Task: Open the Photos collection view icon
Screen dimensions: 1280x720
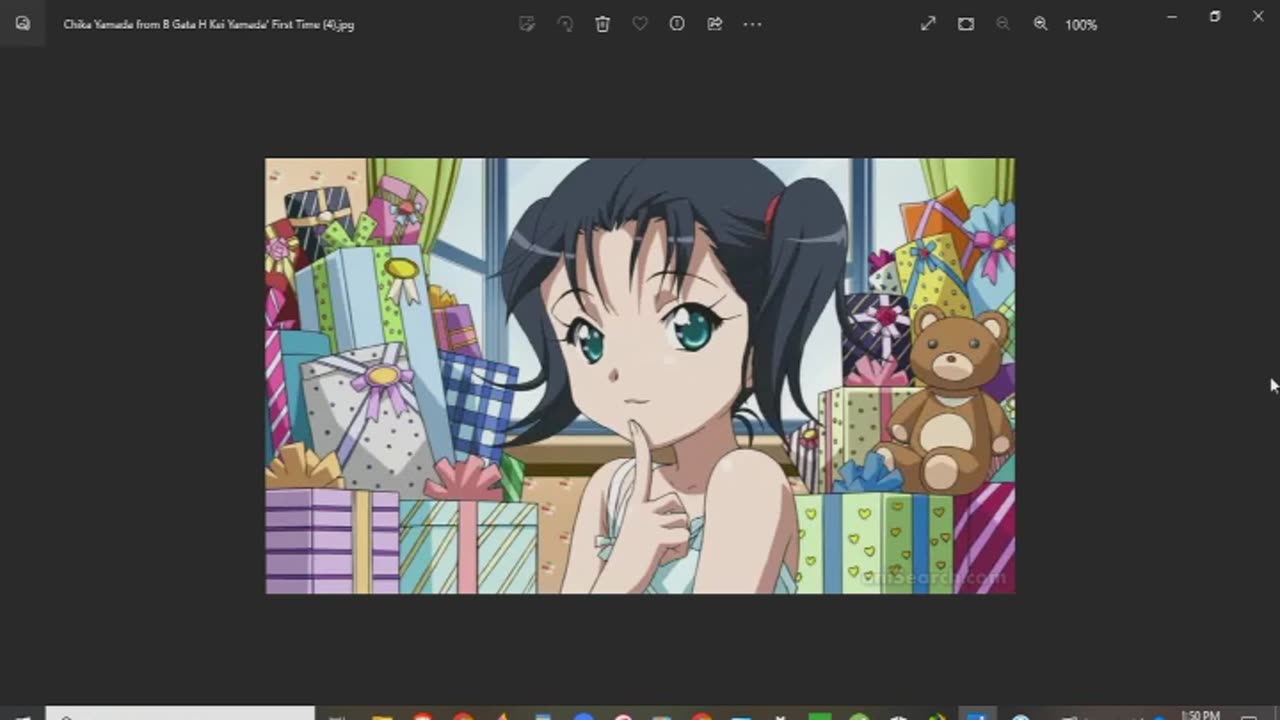Action: coord(22,23)
